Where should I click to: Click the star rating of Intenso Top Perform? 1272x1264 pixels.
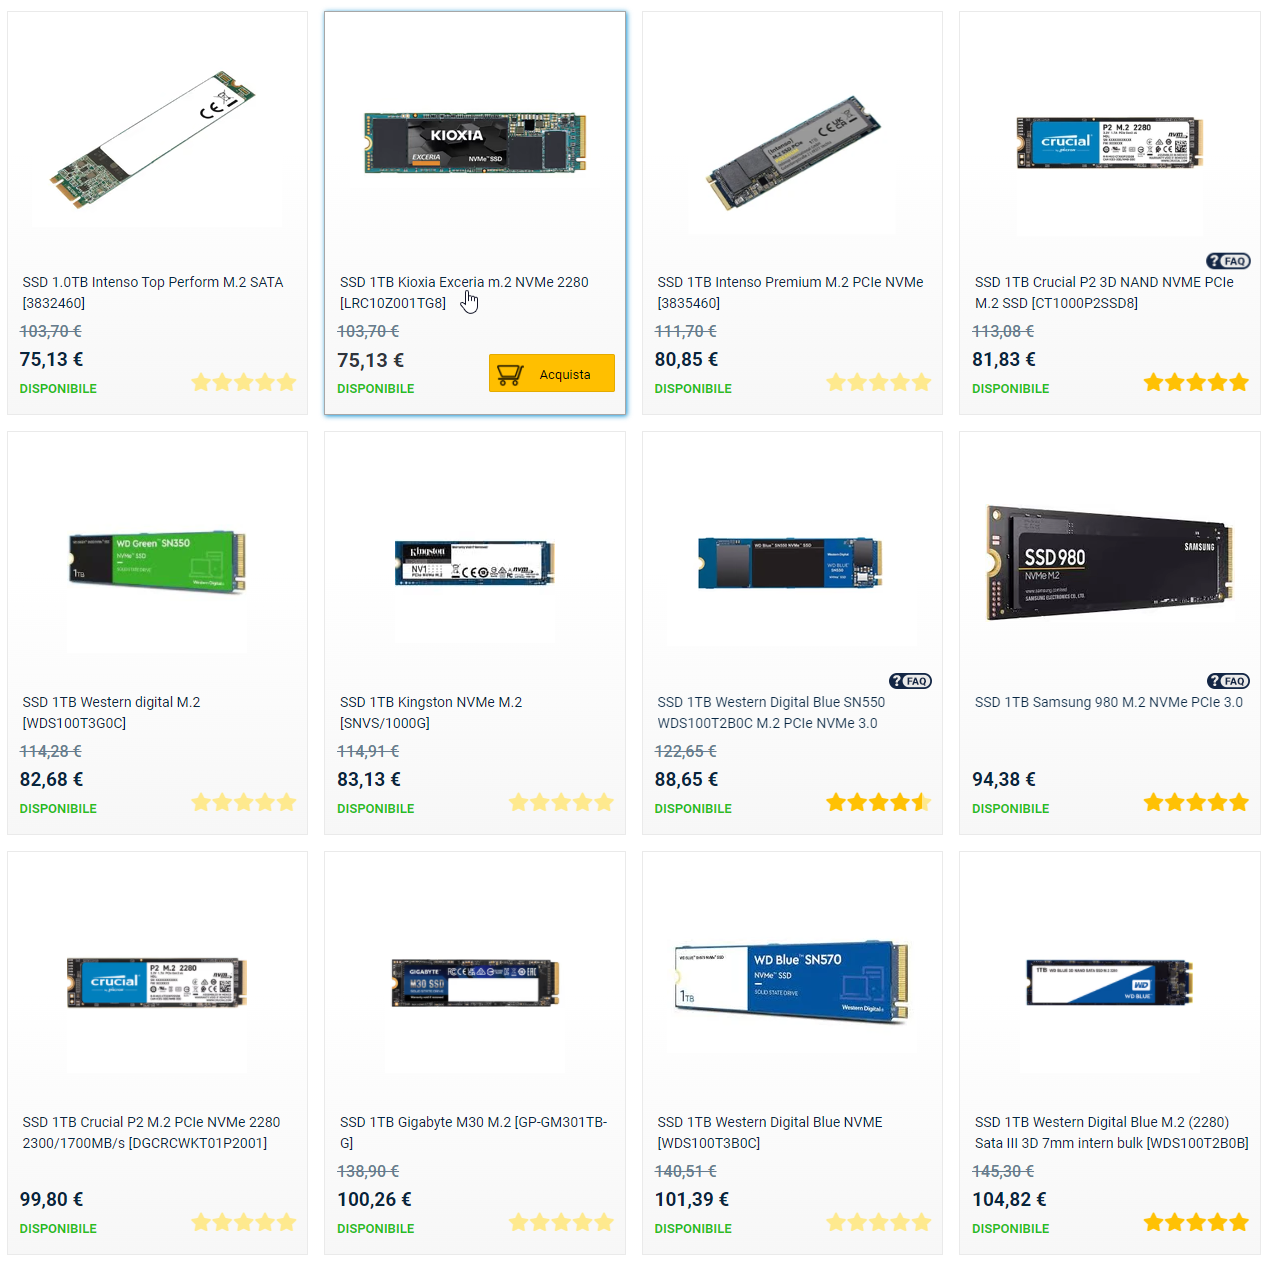(244, 382)
